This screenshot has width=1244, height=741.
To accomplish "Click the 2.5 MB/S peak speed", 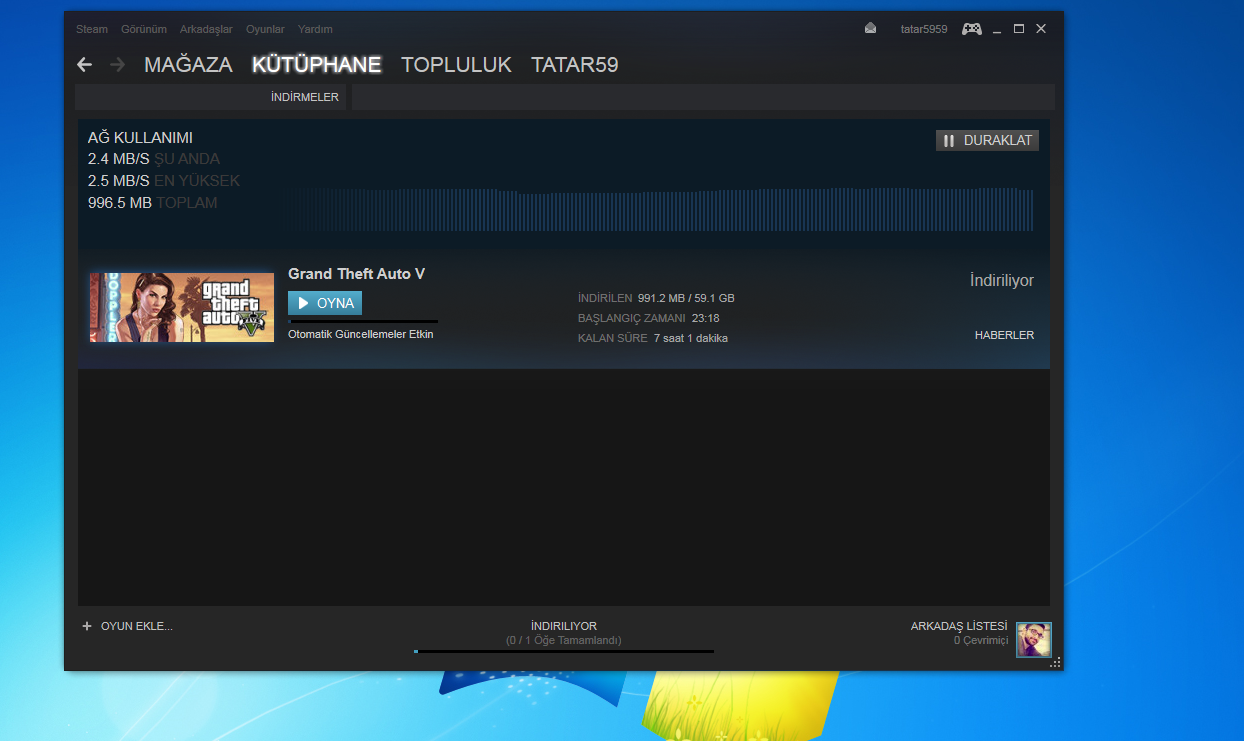I will coord(119,181).
